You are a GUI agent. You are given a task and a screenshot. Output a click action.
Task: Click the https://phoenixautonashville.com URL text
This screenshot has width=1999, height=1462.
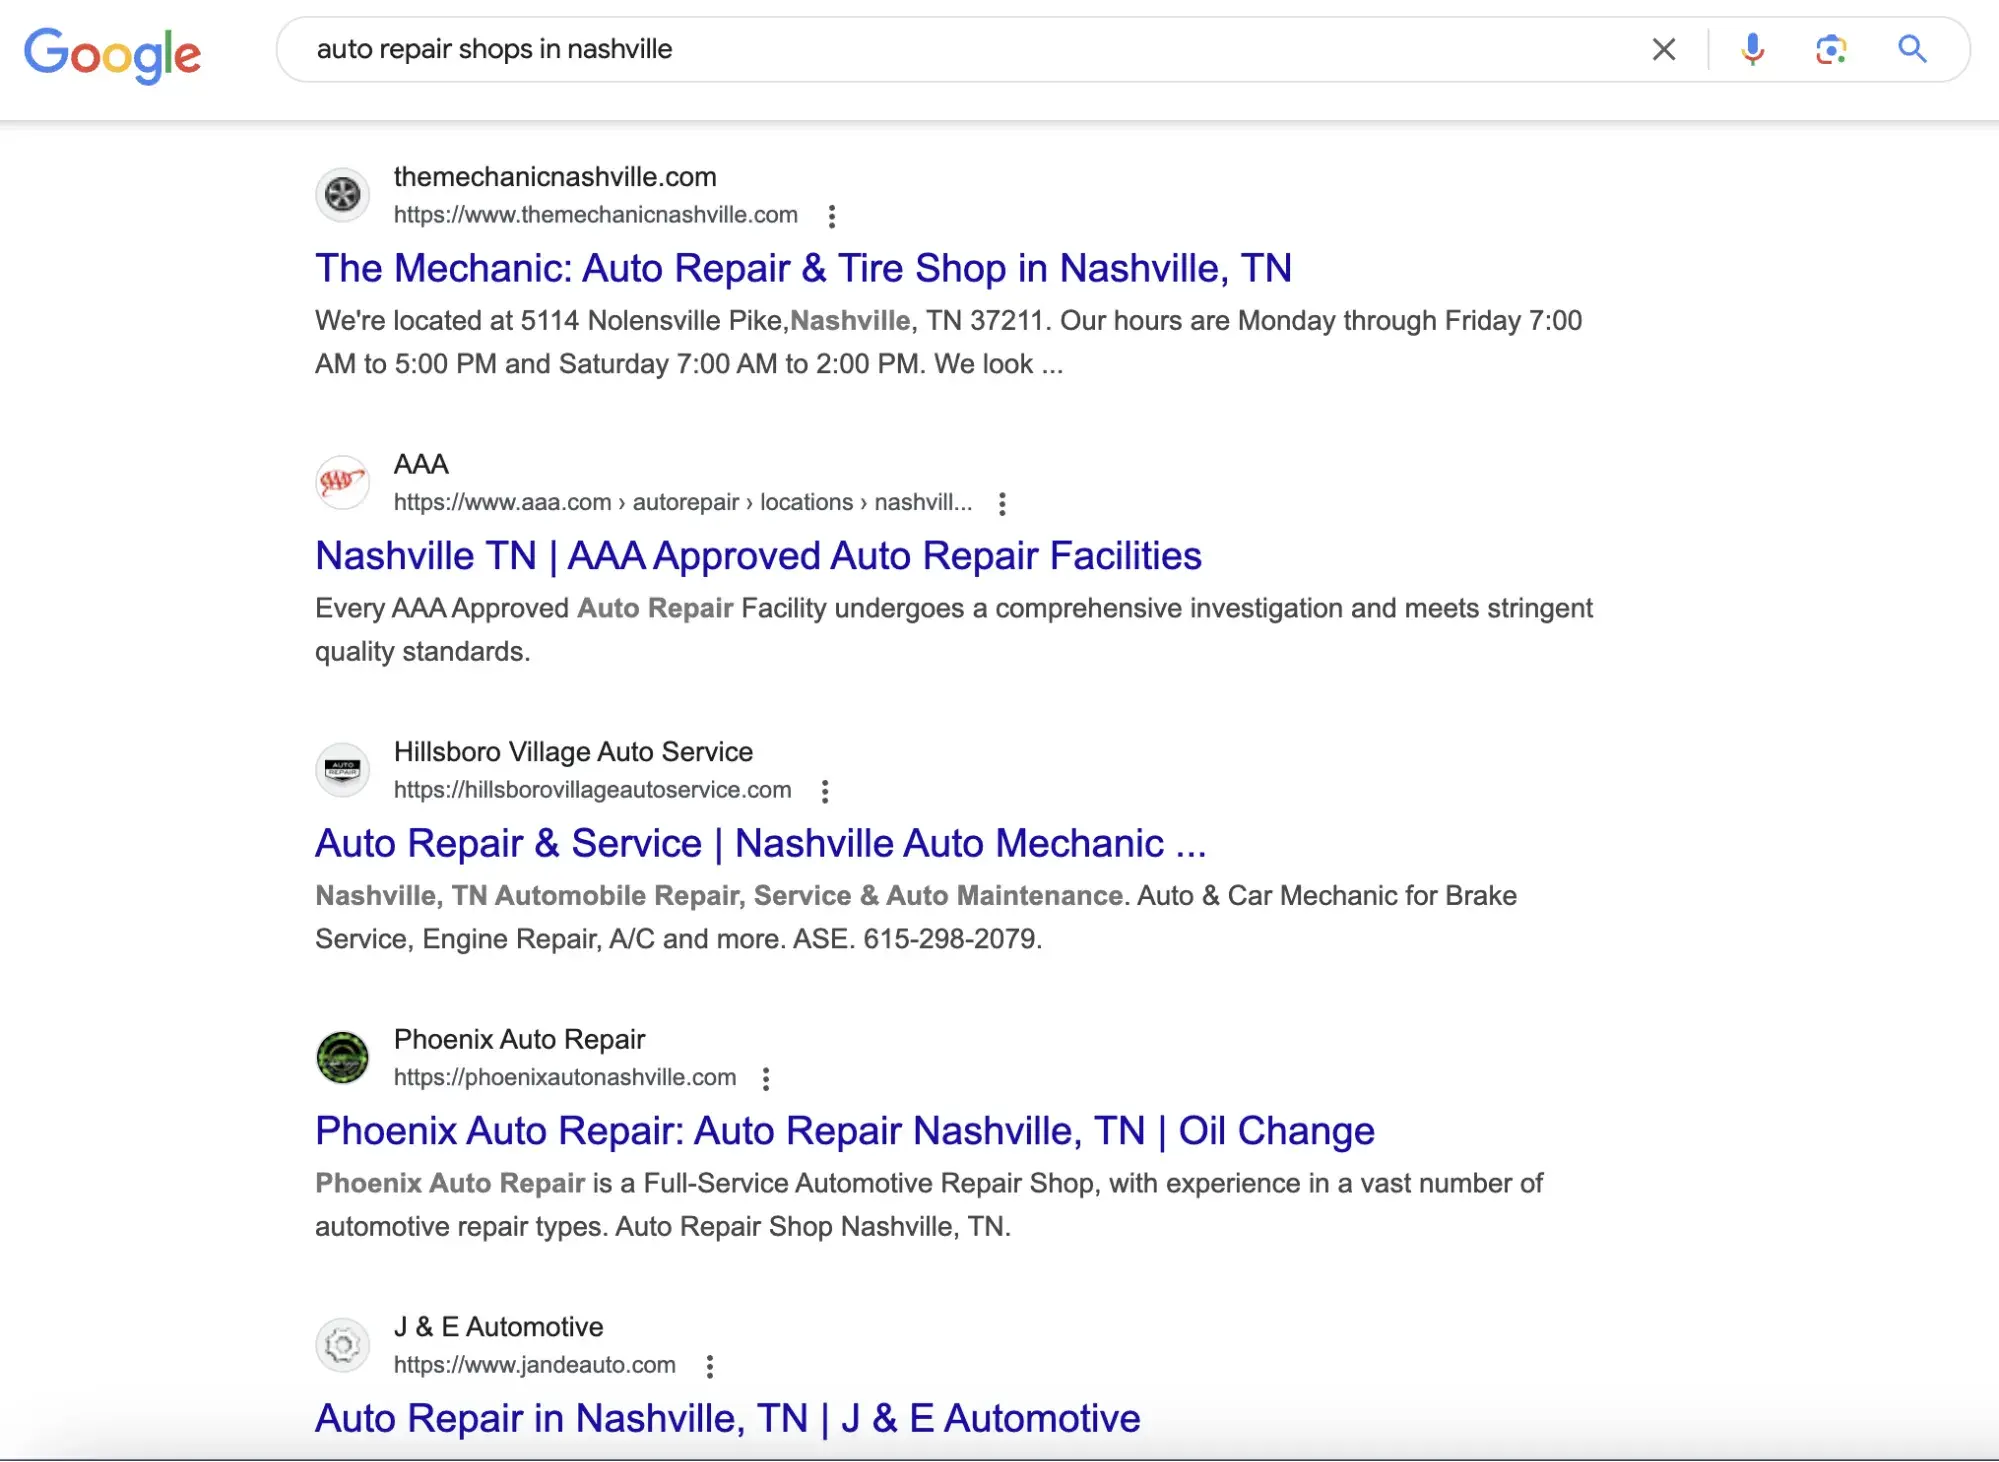click(564, 1077)
